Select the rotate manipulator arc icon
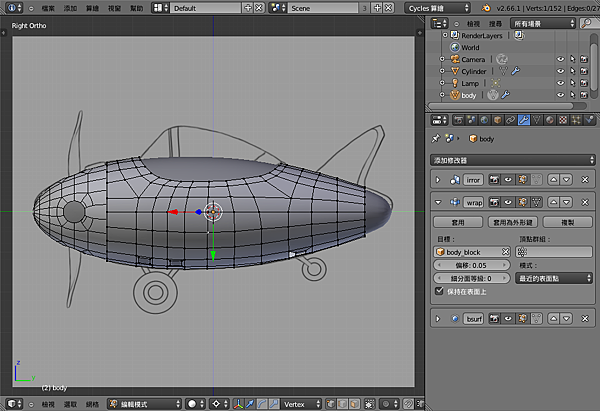Image resolution: width=600 pixels, height=411 pixels. [262, 404]
